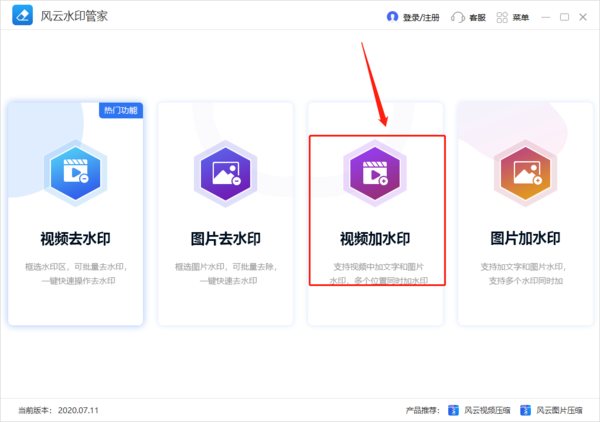
Task: Click the 视频去水印 hexagon icon
Action: click(x=75, y=173)
